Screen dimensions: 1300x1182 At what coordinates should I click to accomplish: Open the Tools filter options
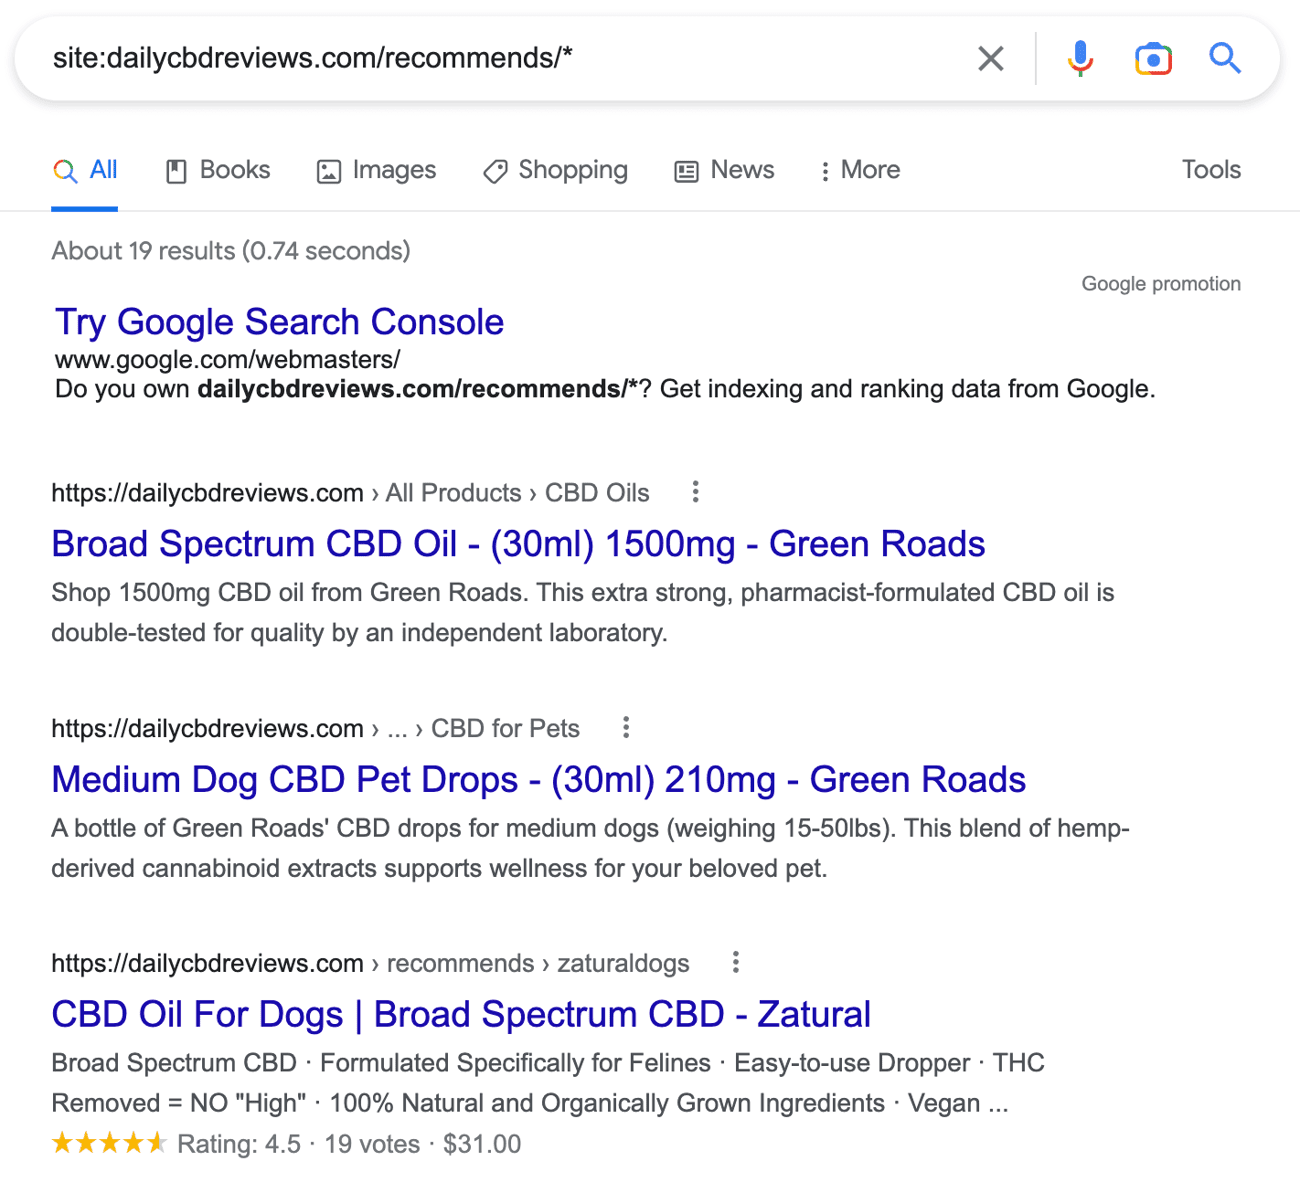(1210, 170)
